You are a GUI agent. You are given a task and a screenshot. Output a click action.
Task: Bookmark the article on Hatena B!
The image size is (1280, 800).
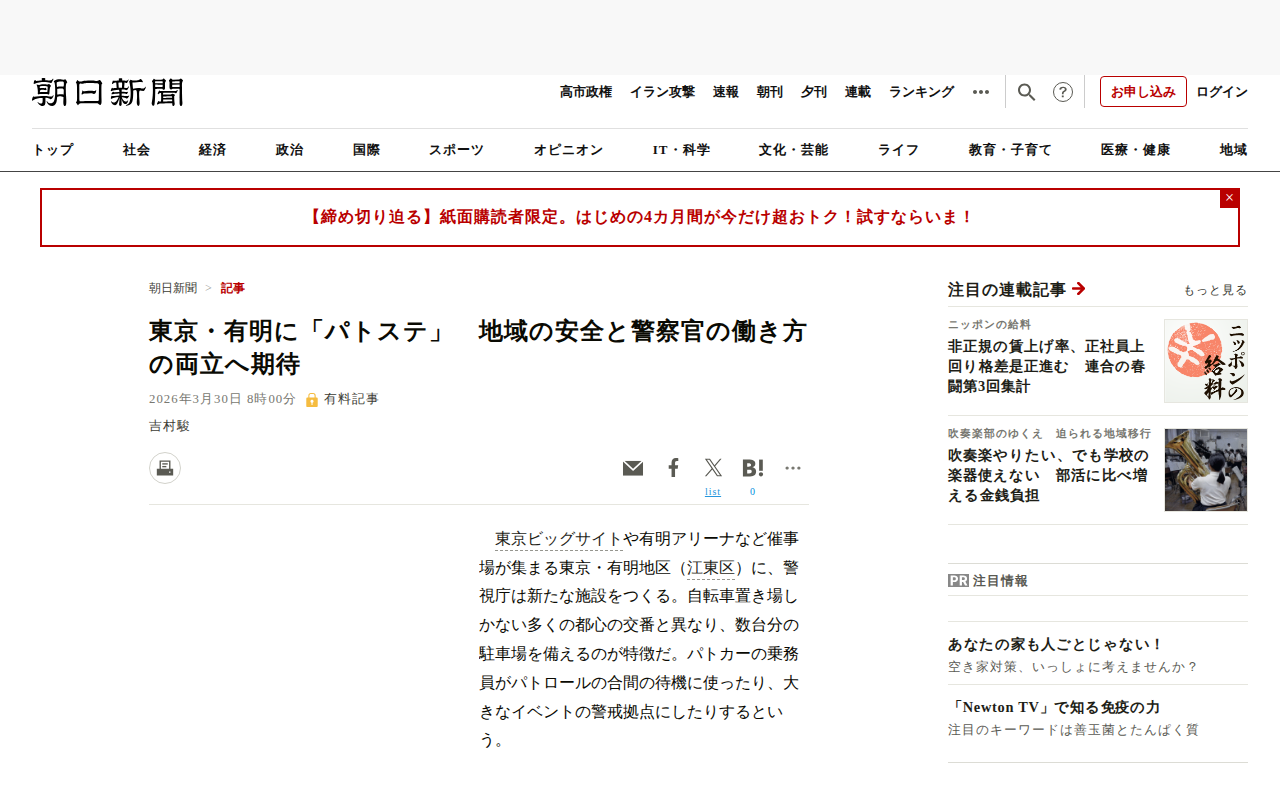[x=753, y=468]
